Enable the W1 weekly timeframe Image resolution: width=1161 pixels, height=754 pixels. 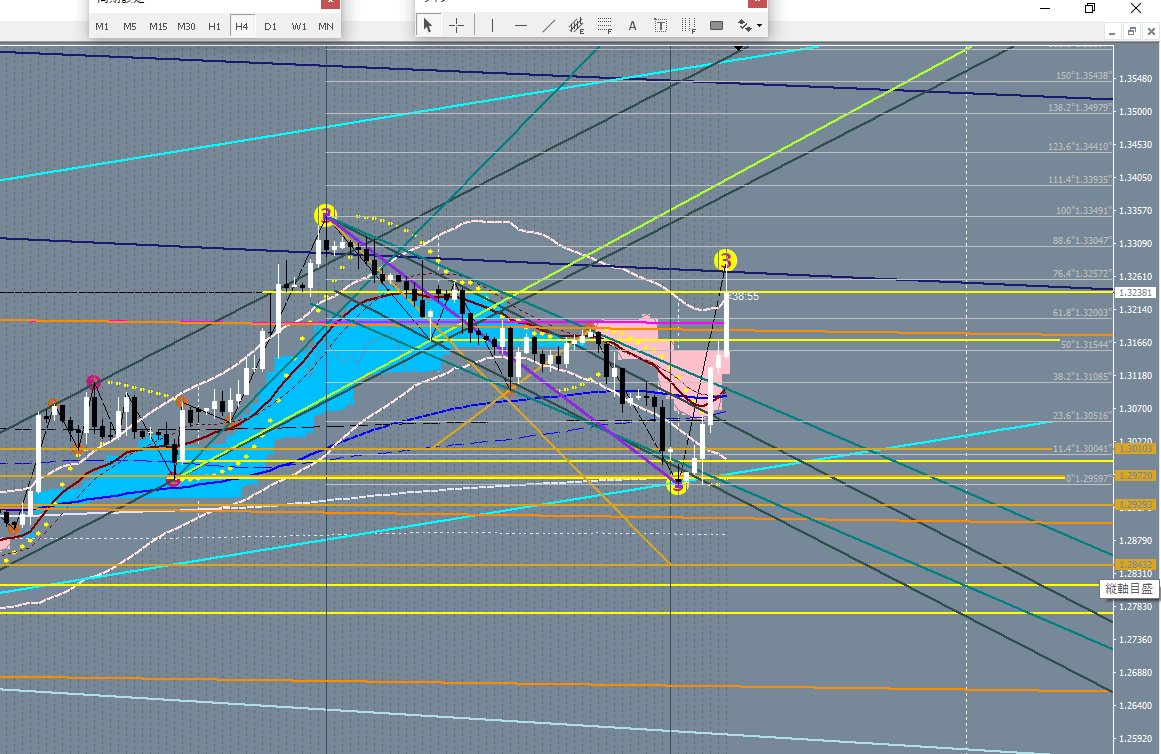(299, 26)
